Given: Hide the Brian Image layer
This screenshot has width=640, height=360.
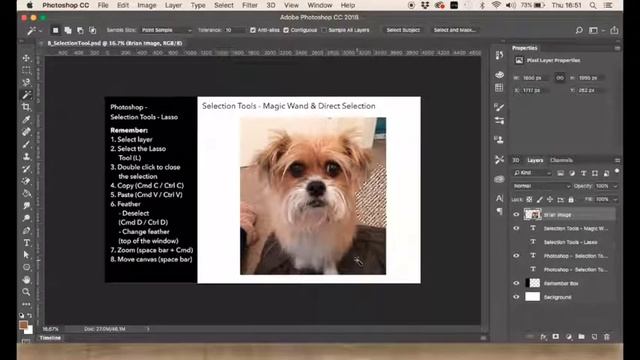Looking at the screenshot, I should 516,214.
